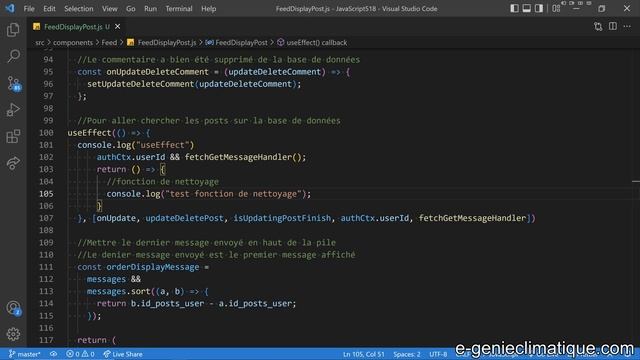Click the //fonction de nettoyage comment
The width and height of the screenshot is (640, 360).
[162, 182]
